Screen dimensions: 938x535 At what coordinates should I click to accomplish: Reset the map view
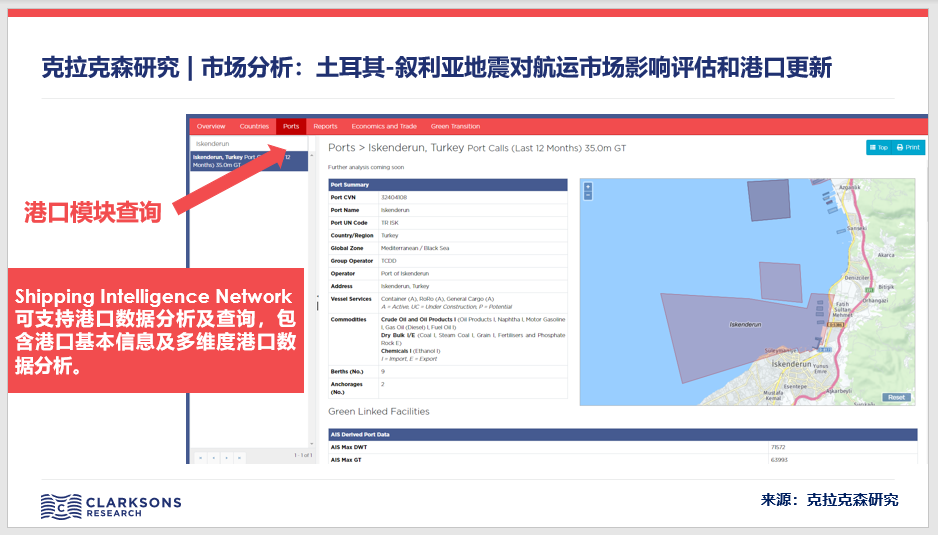[896, 397]
